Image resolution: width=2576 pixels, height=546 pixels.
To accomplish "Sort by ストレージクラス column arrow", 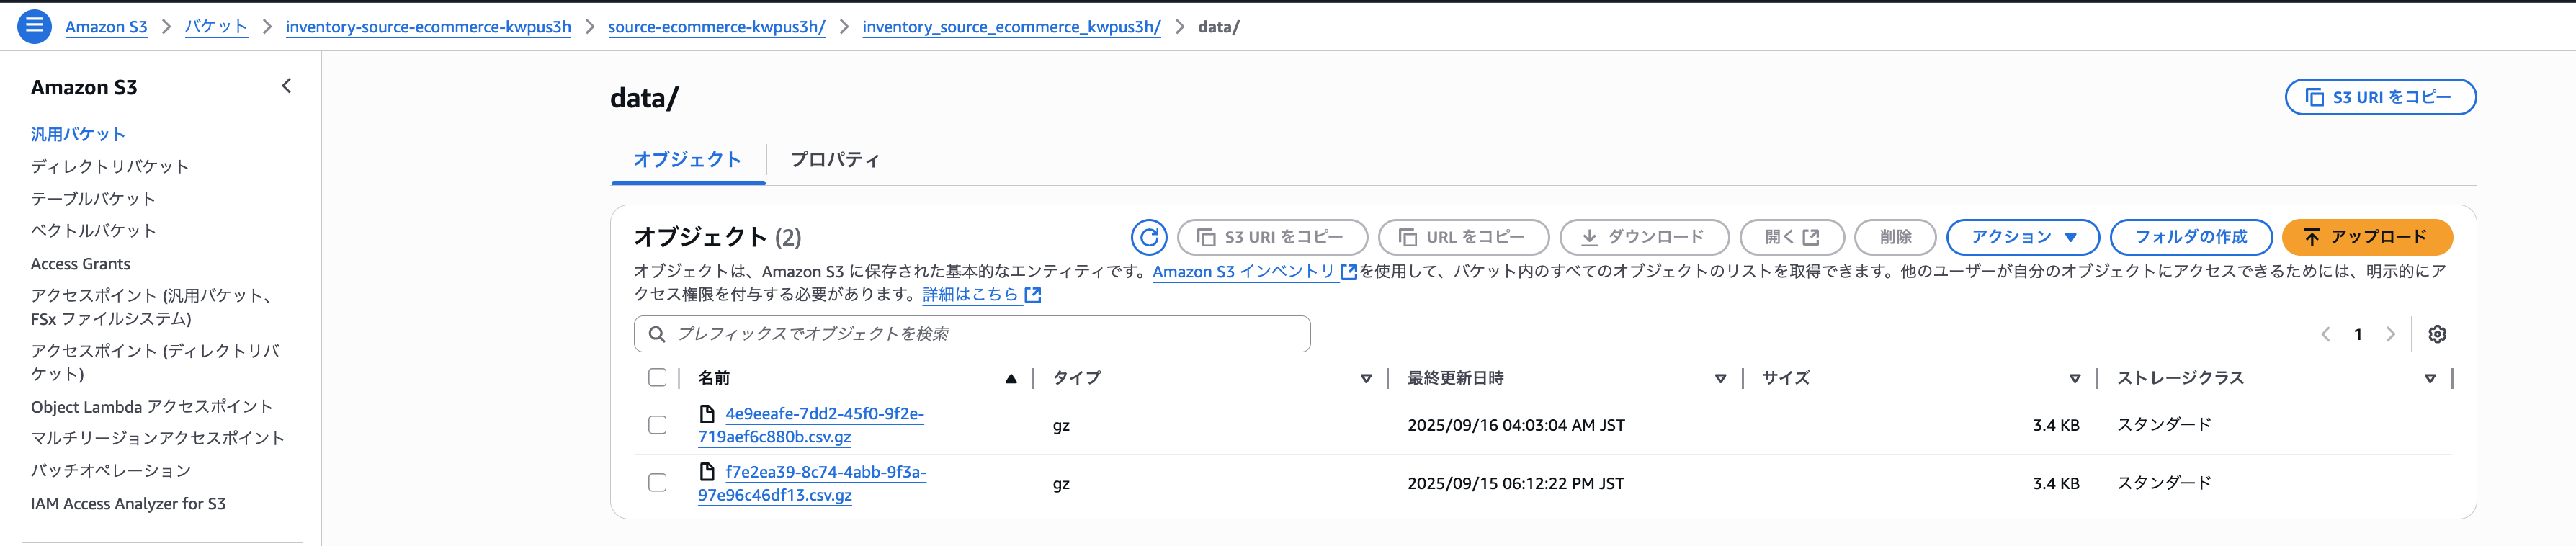I will (x=2430, y=378).
